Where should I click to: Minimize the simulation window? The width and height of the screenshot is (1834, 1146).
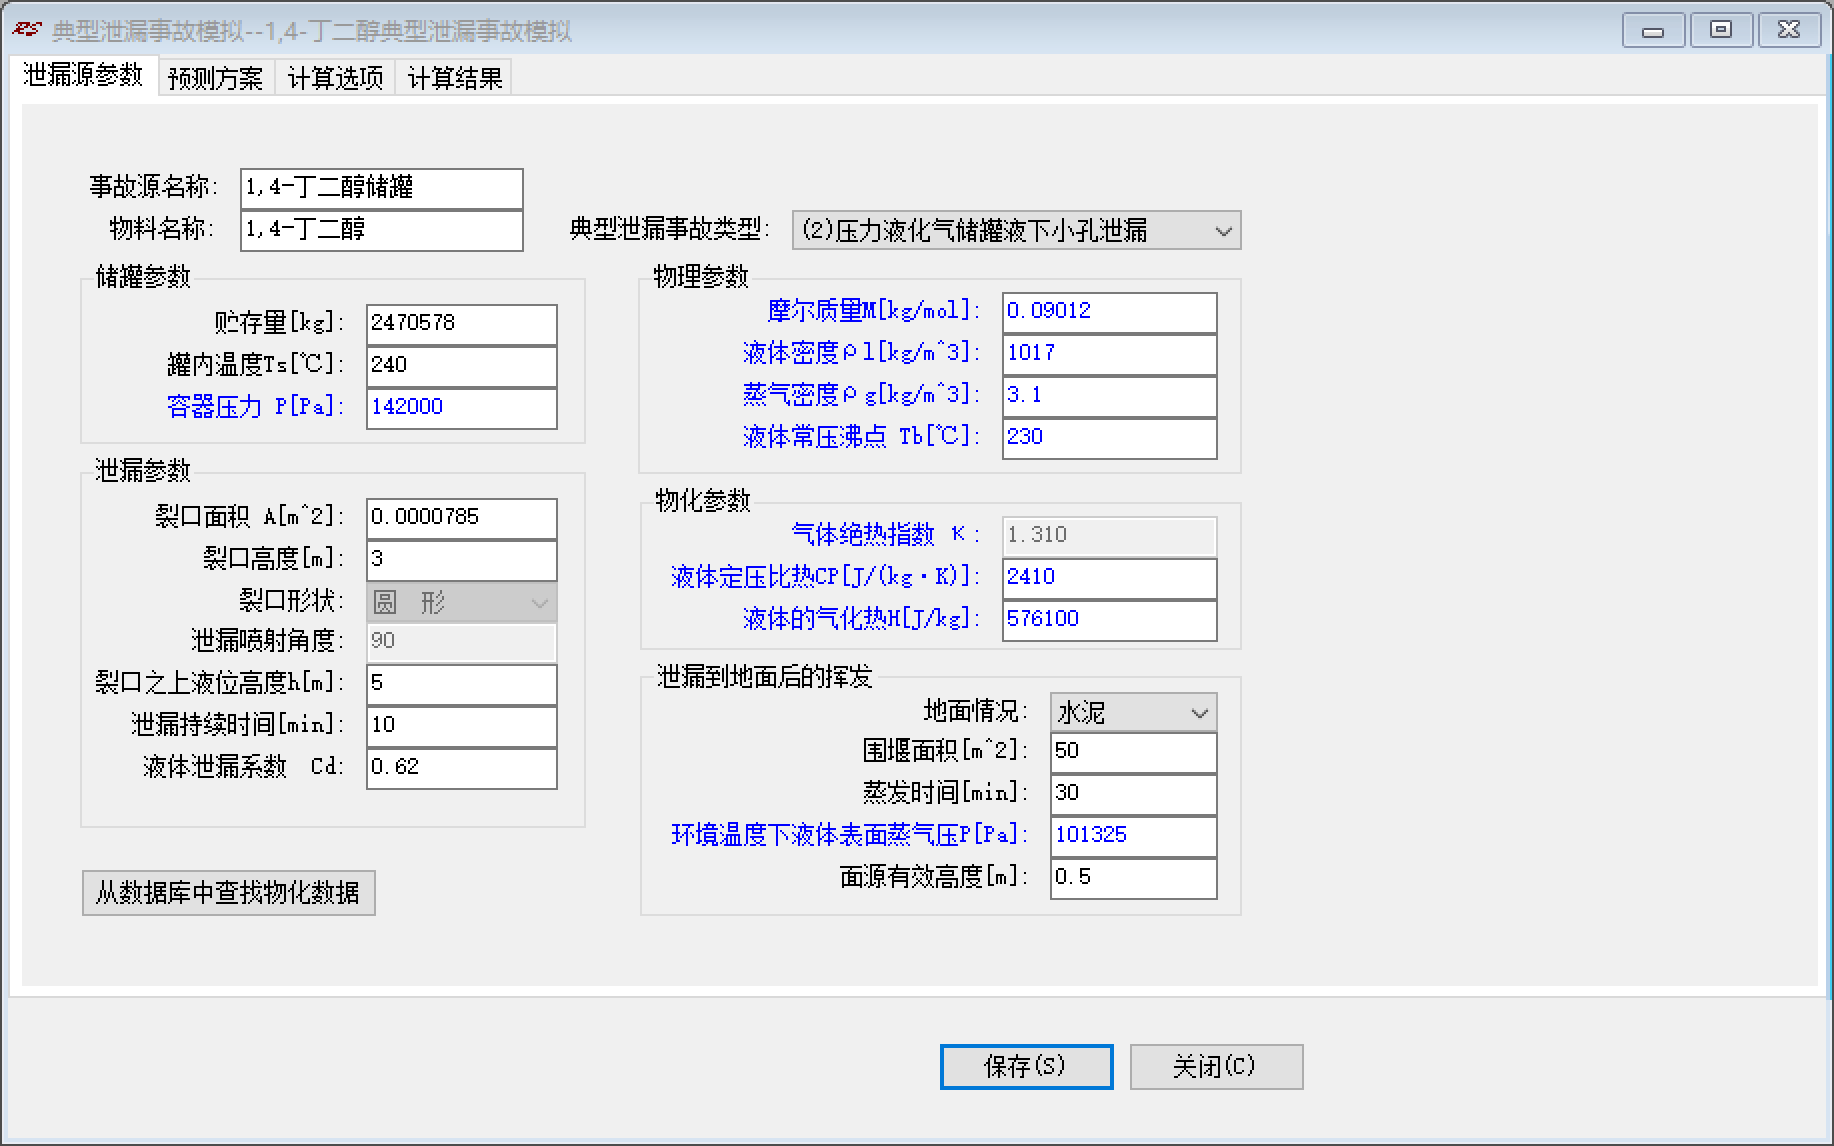[1653, 31]
